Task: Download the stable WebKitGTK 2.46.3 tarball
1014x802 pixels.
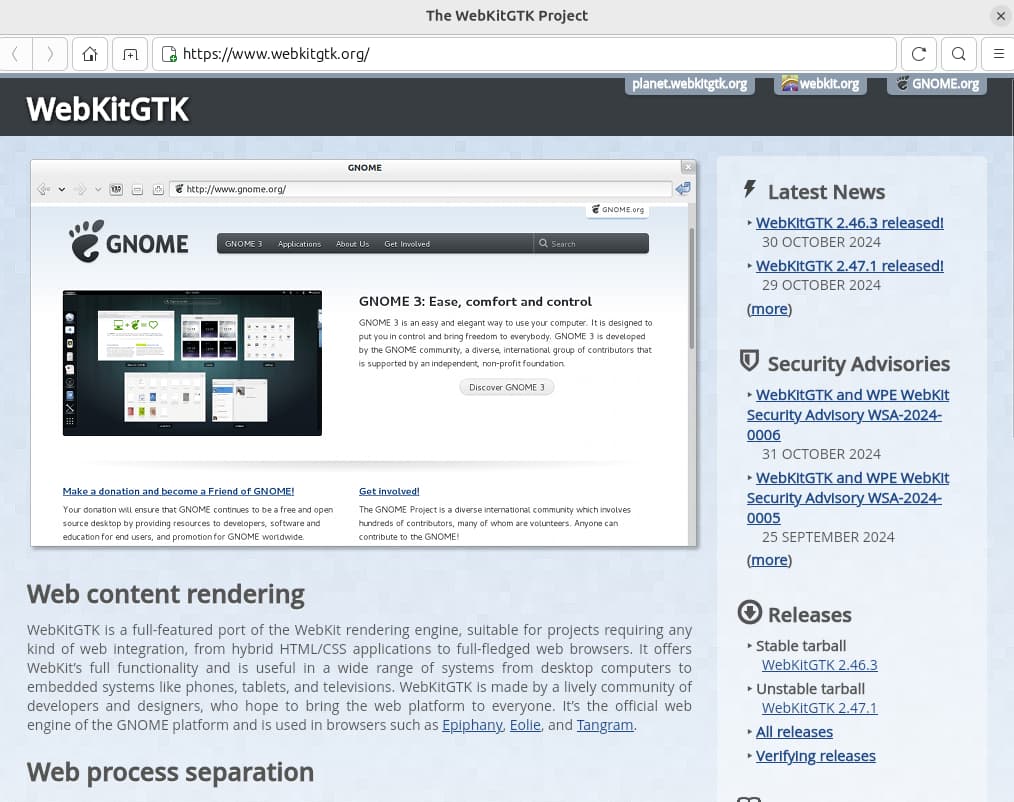Action: coord(819,665)
